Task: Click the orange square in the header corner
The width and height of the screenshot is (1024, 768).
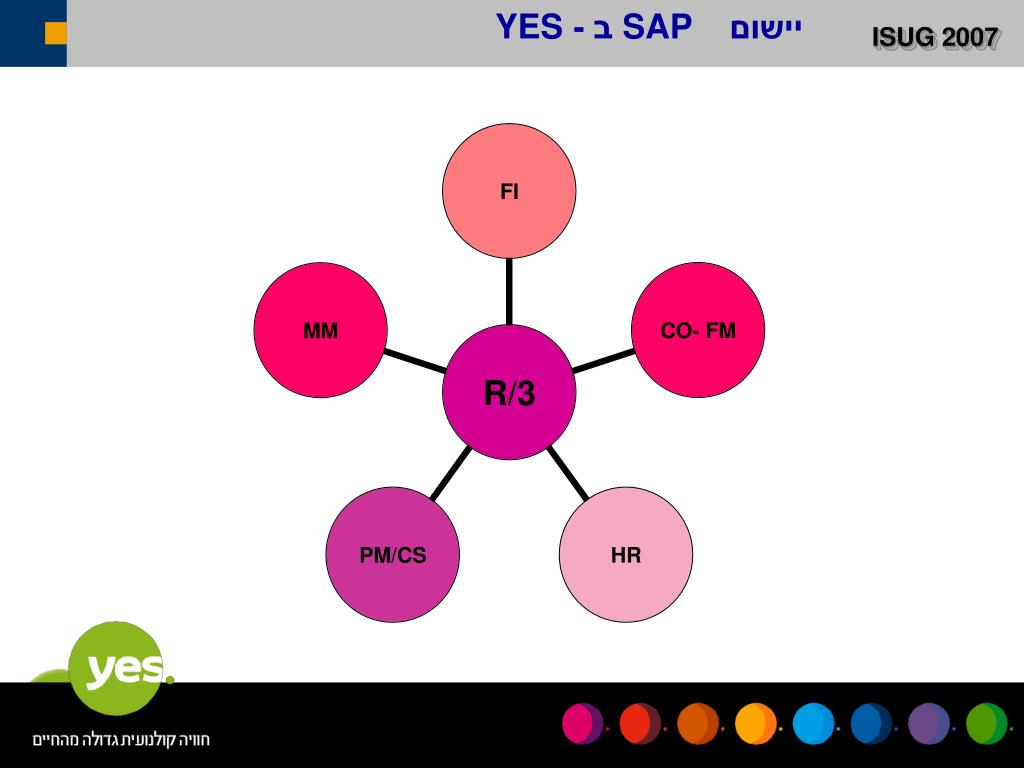Action: click(56, 33)
